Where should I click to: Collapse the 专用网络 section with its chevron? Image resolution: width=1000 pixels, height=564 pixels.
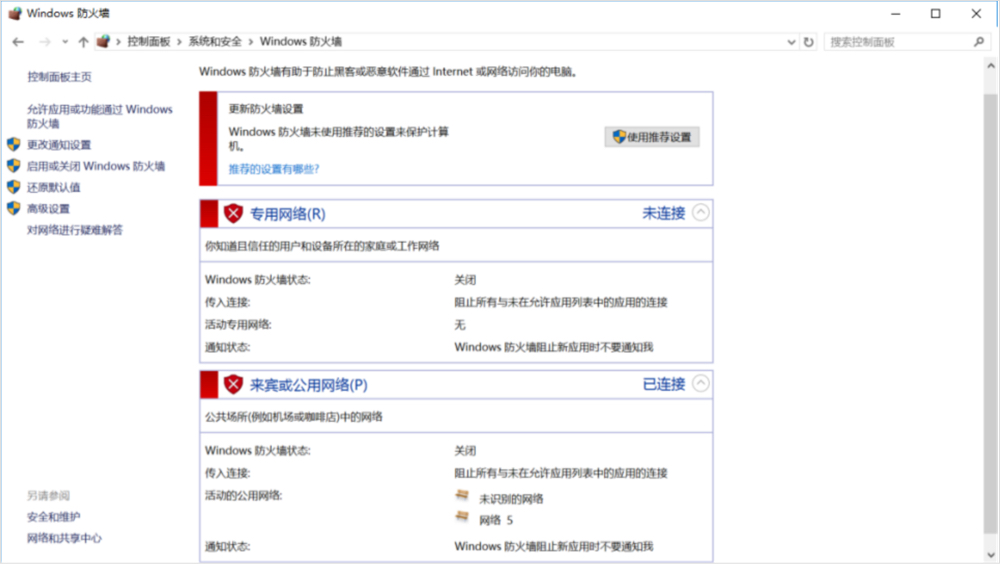tap(700, 212)
